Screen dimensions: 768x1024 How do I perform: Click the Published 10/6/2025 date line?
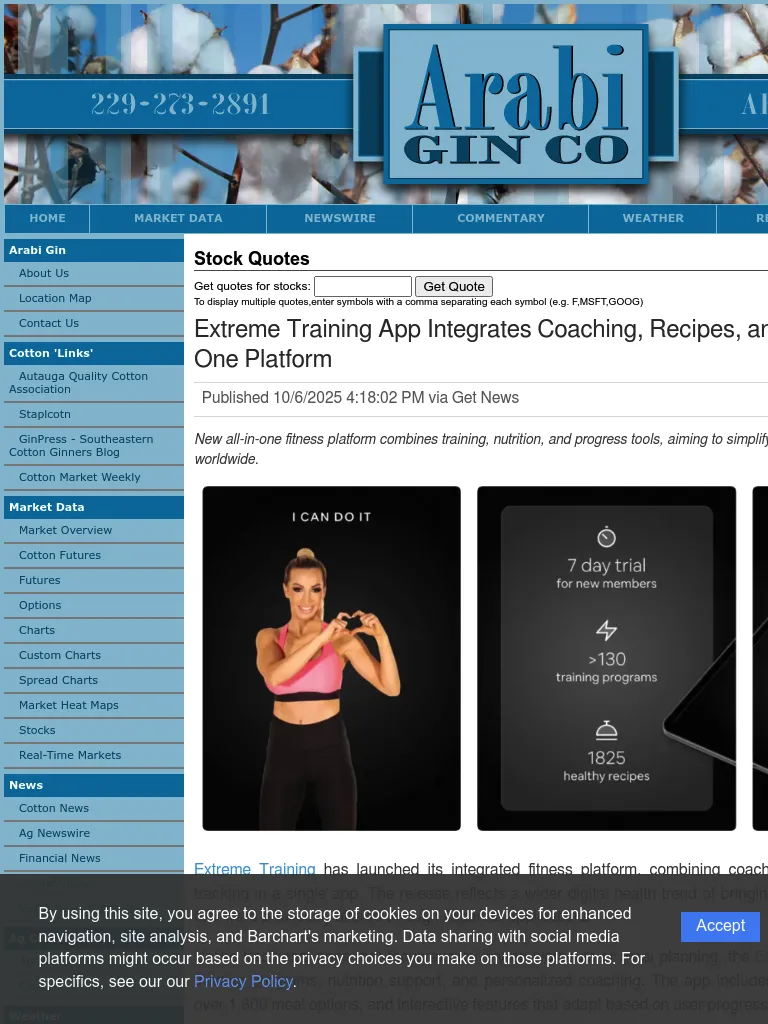(360, 398)
